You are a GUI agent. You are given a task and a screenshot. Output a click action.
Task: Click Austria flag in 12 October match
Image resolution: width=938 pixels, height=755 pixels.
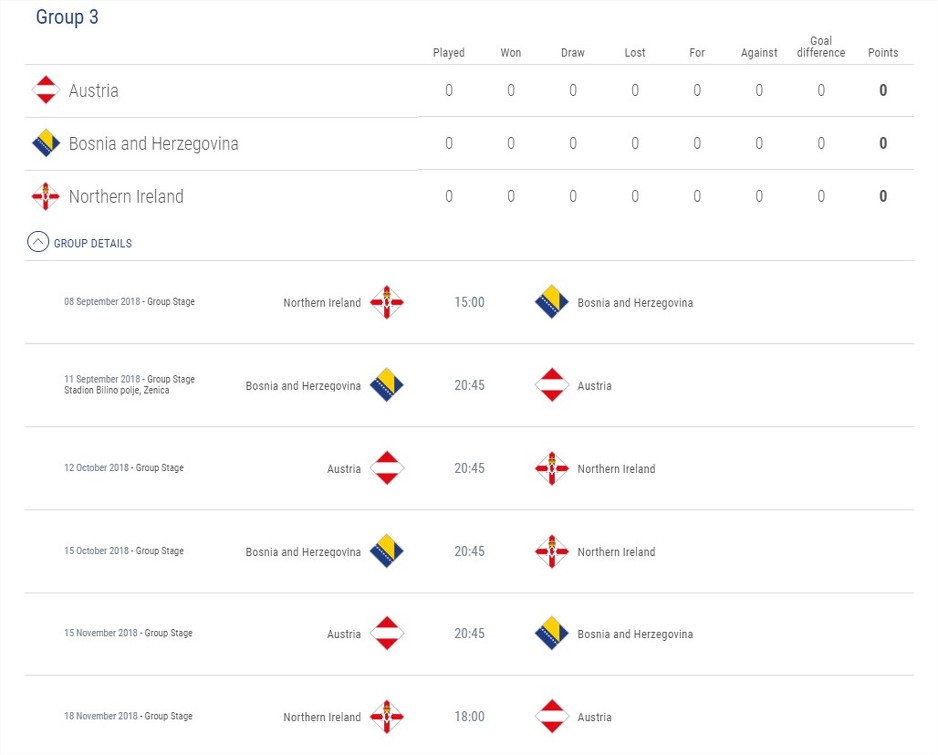click(x=386, y=468)
